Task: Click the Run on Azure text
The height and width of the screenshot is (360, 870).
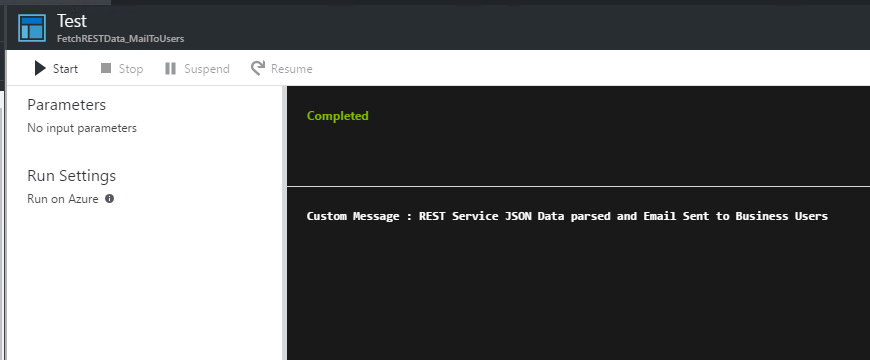Action: click(63, 199)
